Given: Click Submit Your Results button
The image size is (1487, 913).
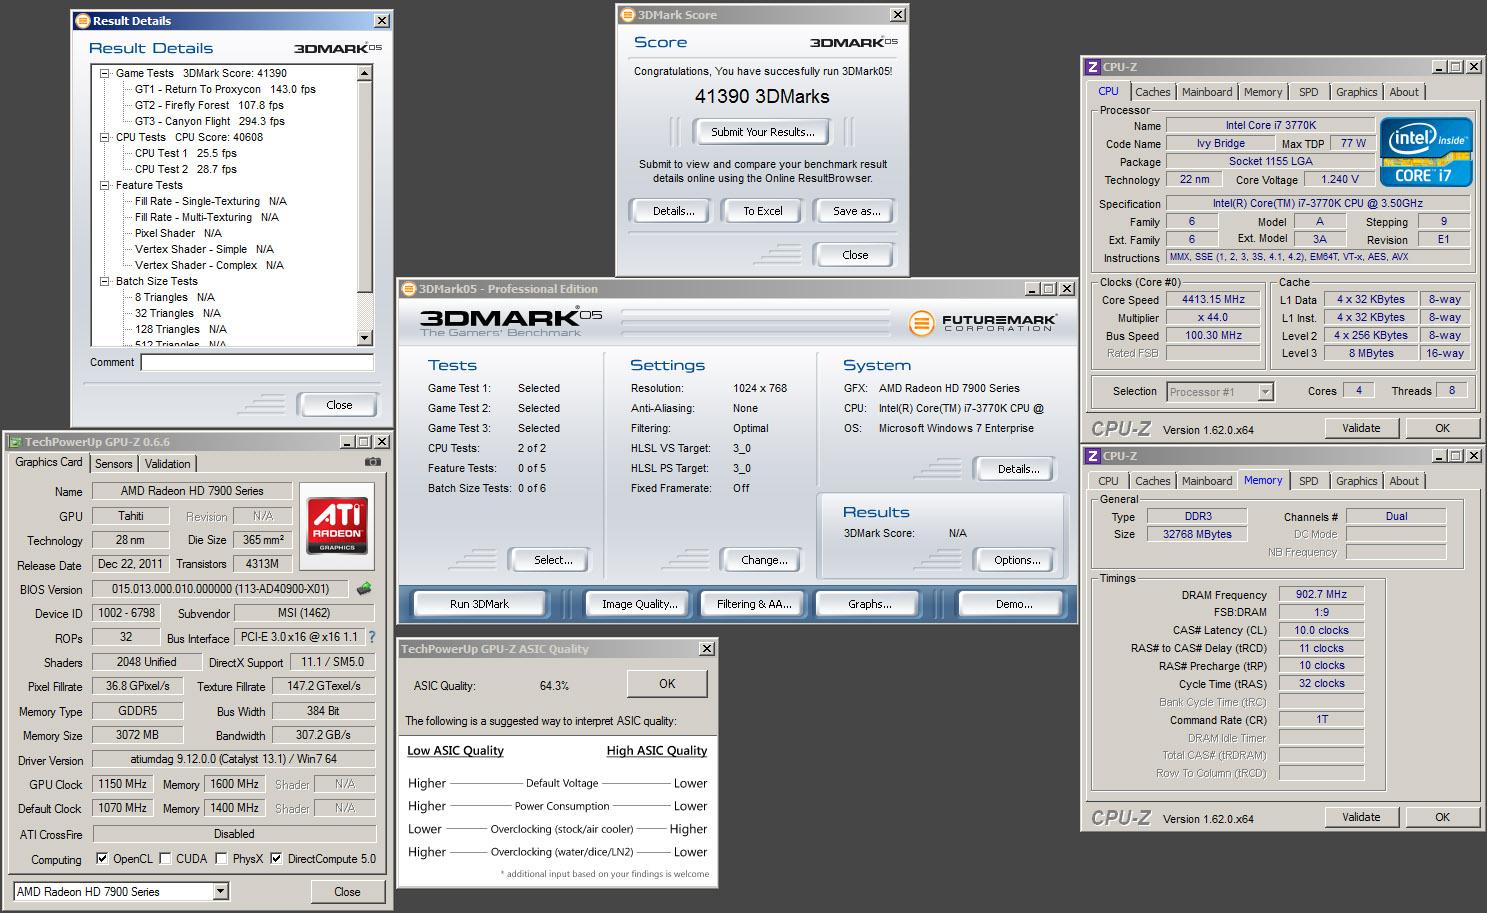Looking at the screenshot, I should pyautogui.click(x=762, y=131).
